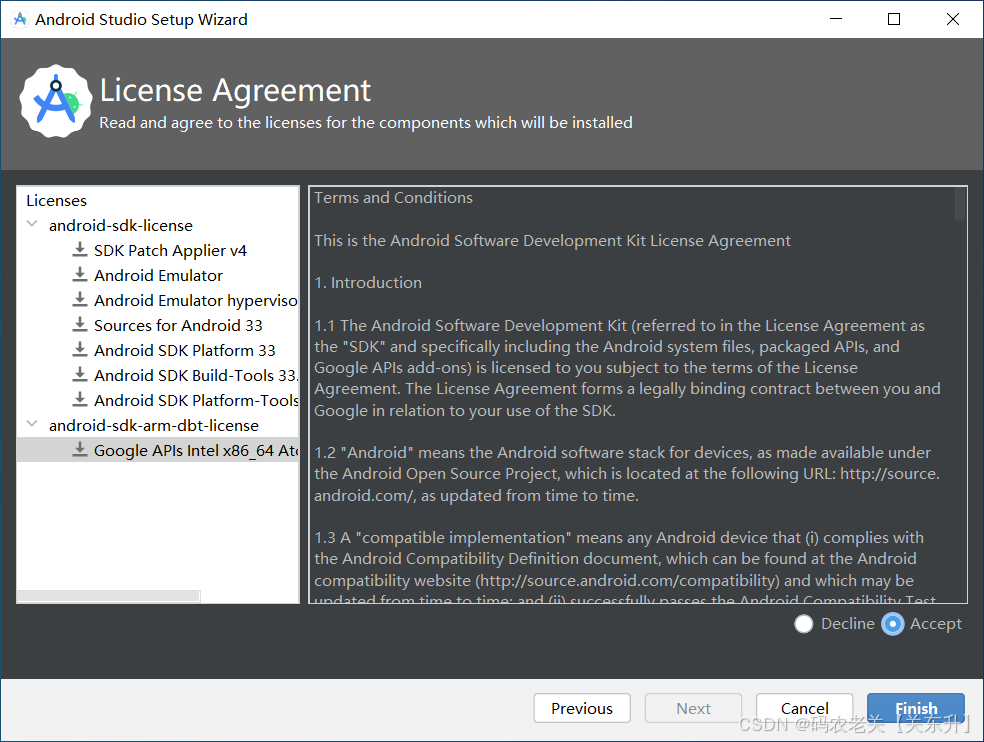Image resolution: width=984 pixels, height=742 pixels.
Task: Click the disabled Next button
Action: point(693,708)
